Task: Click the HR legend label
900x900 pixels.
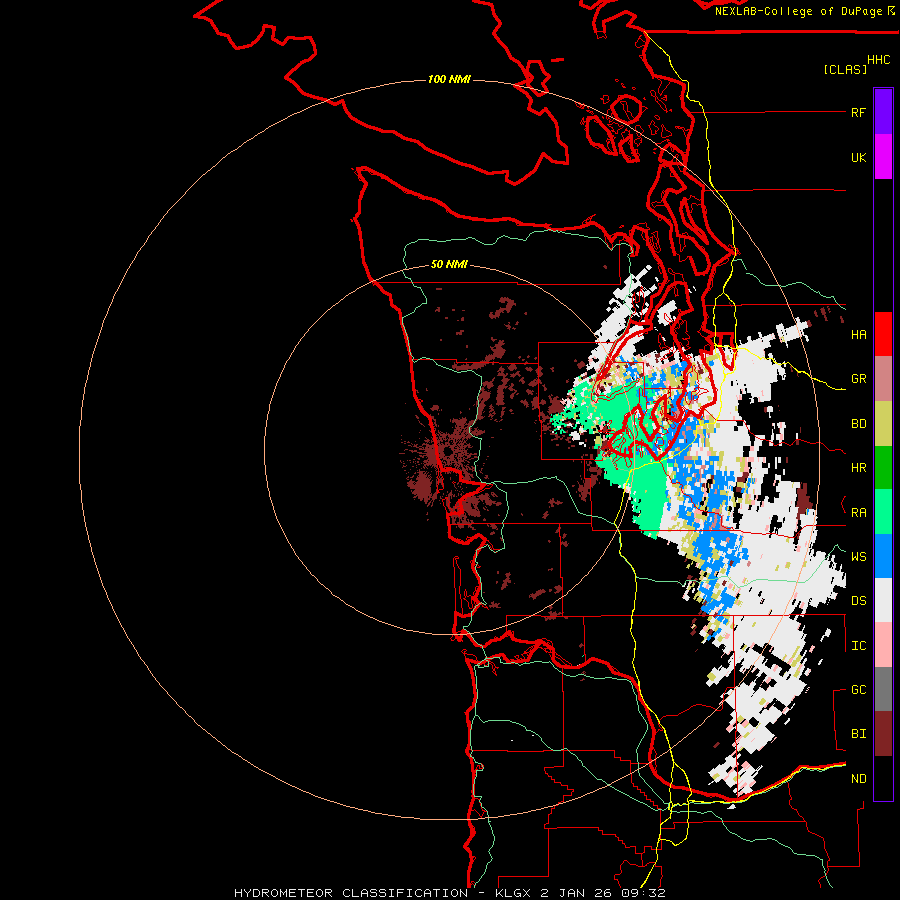Action: (x=858, y=468)
